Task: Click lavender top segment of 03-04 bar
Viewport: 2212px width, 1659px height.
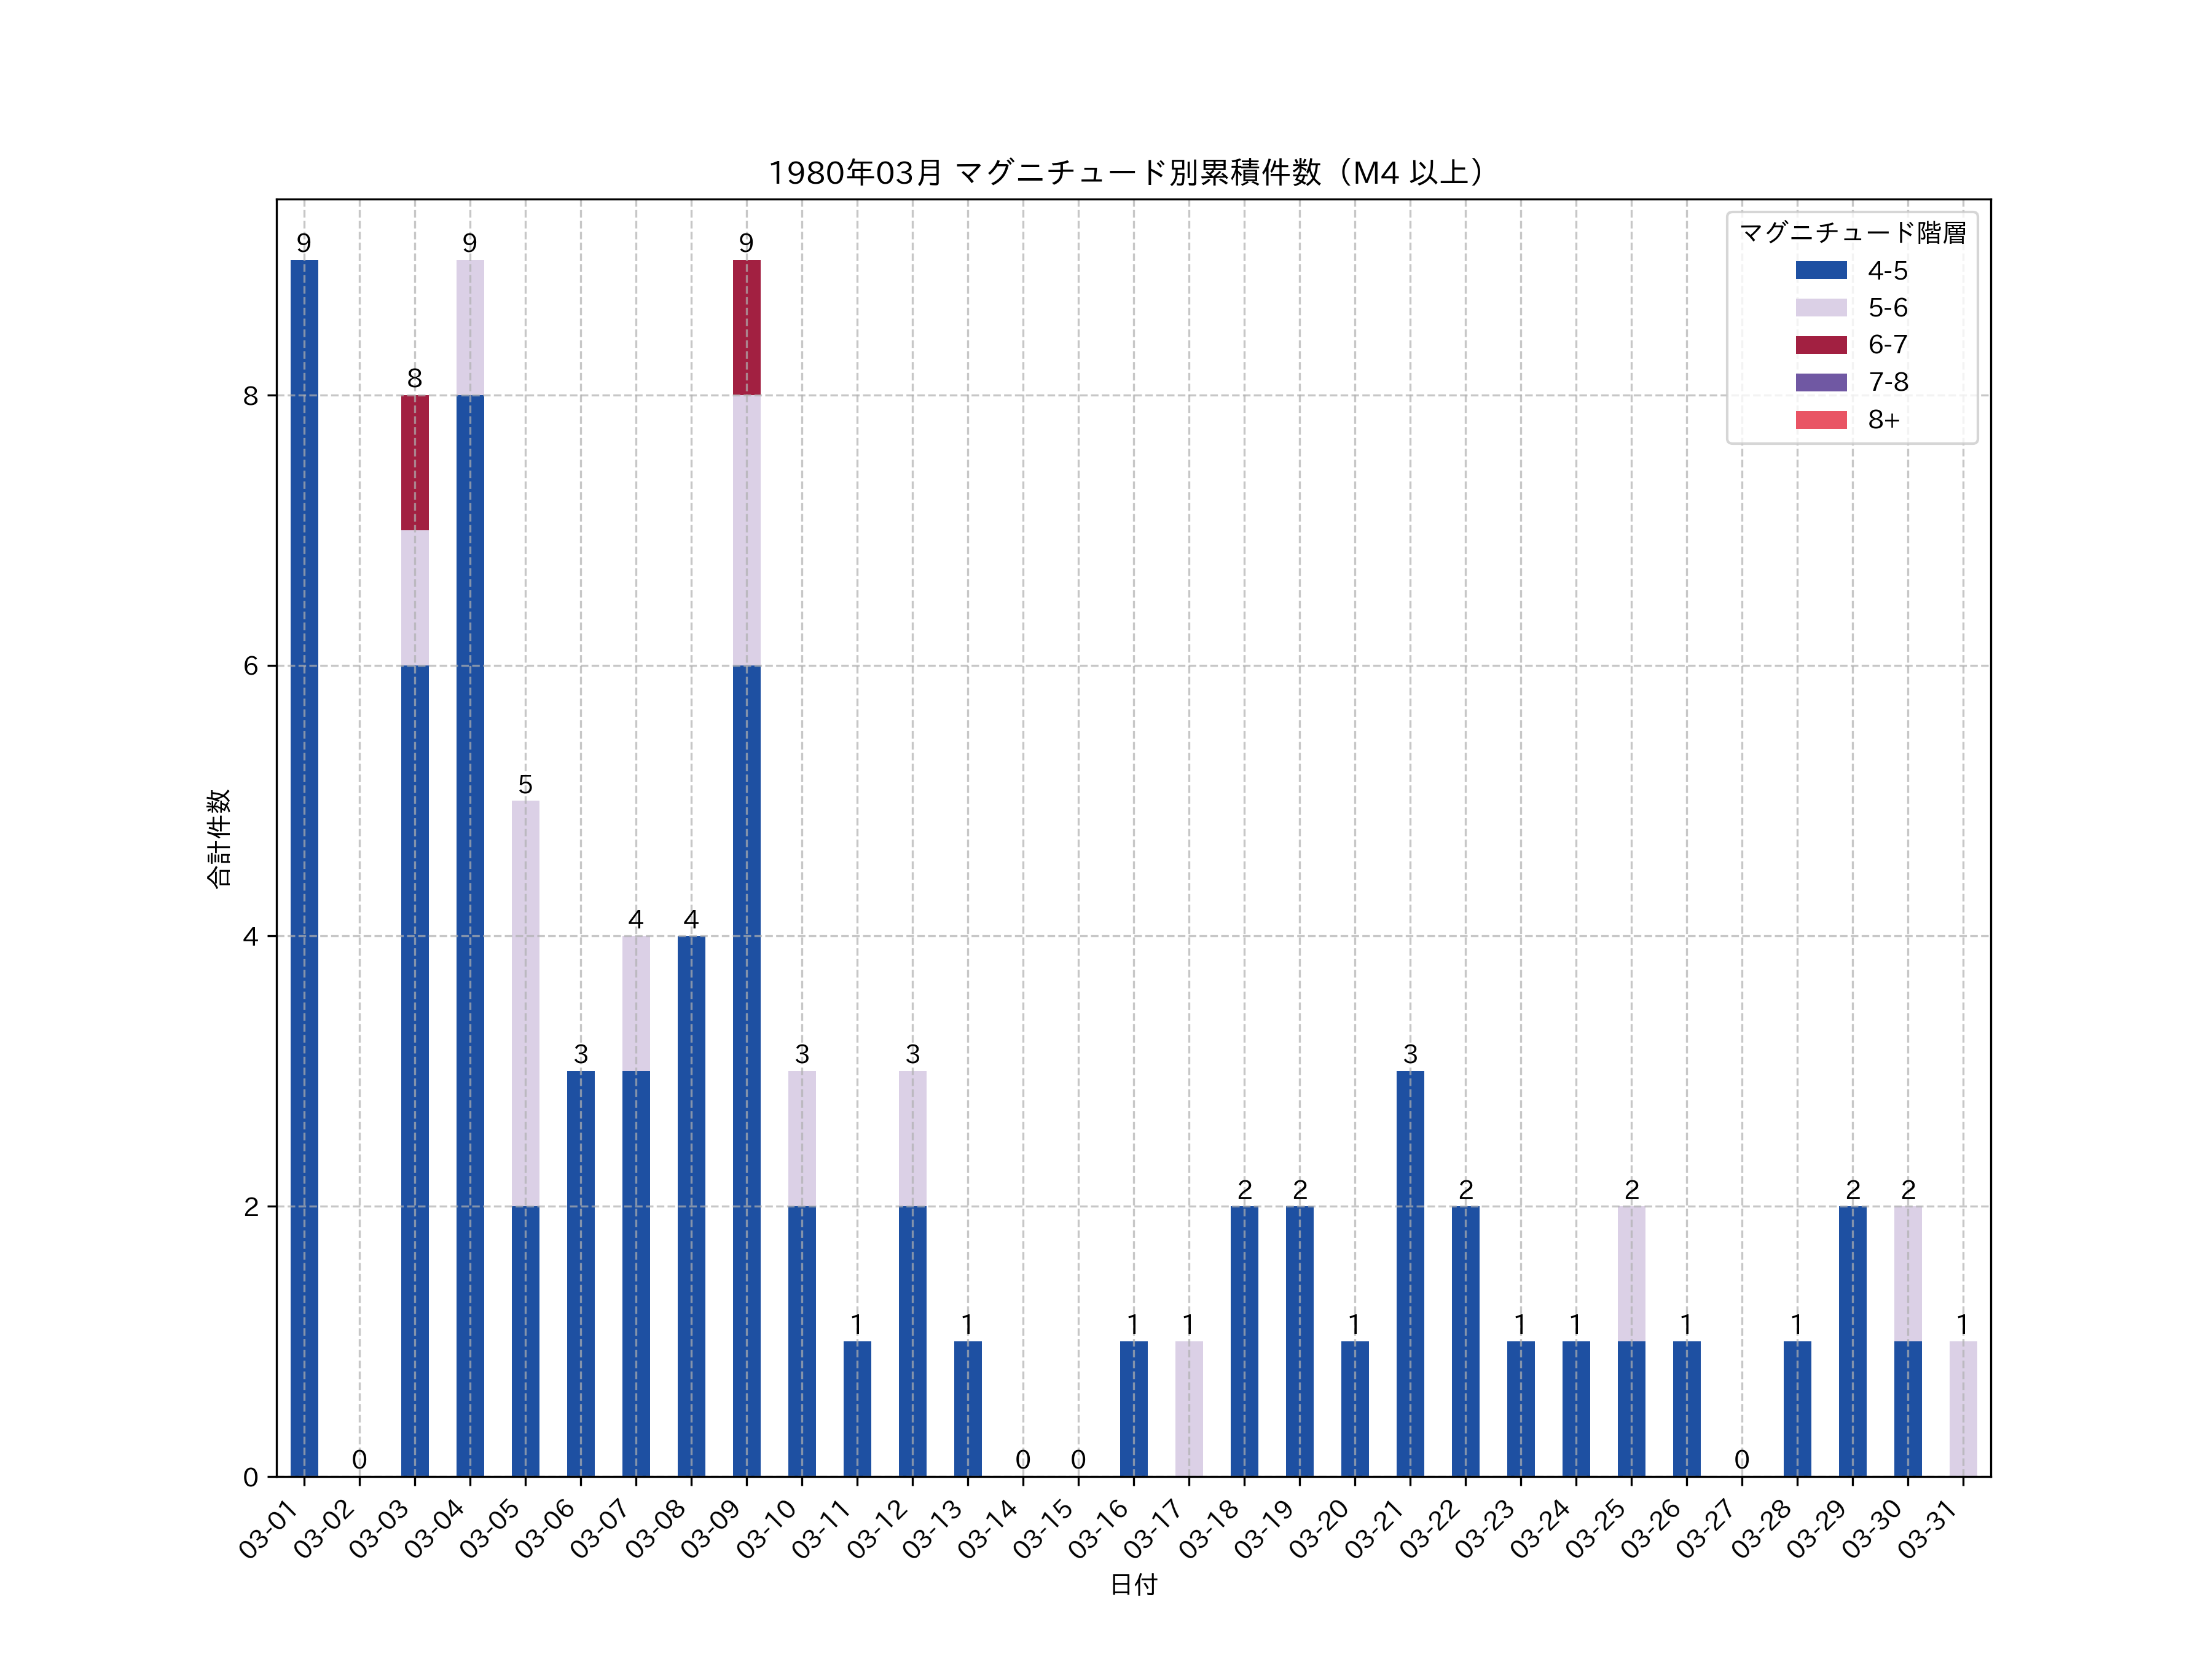Action: [x=470, y=327]
